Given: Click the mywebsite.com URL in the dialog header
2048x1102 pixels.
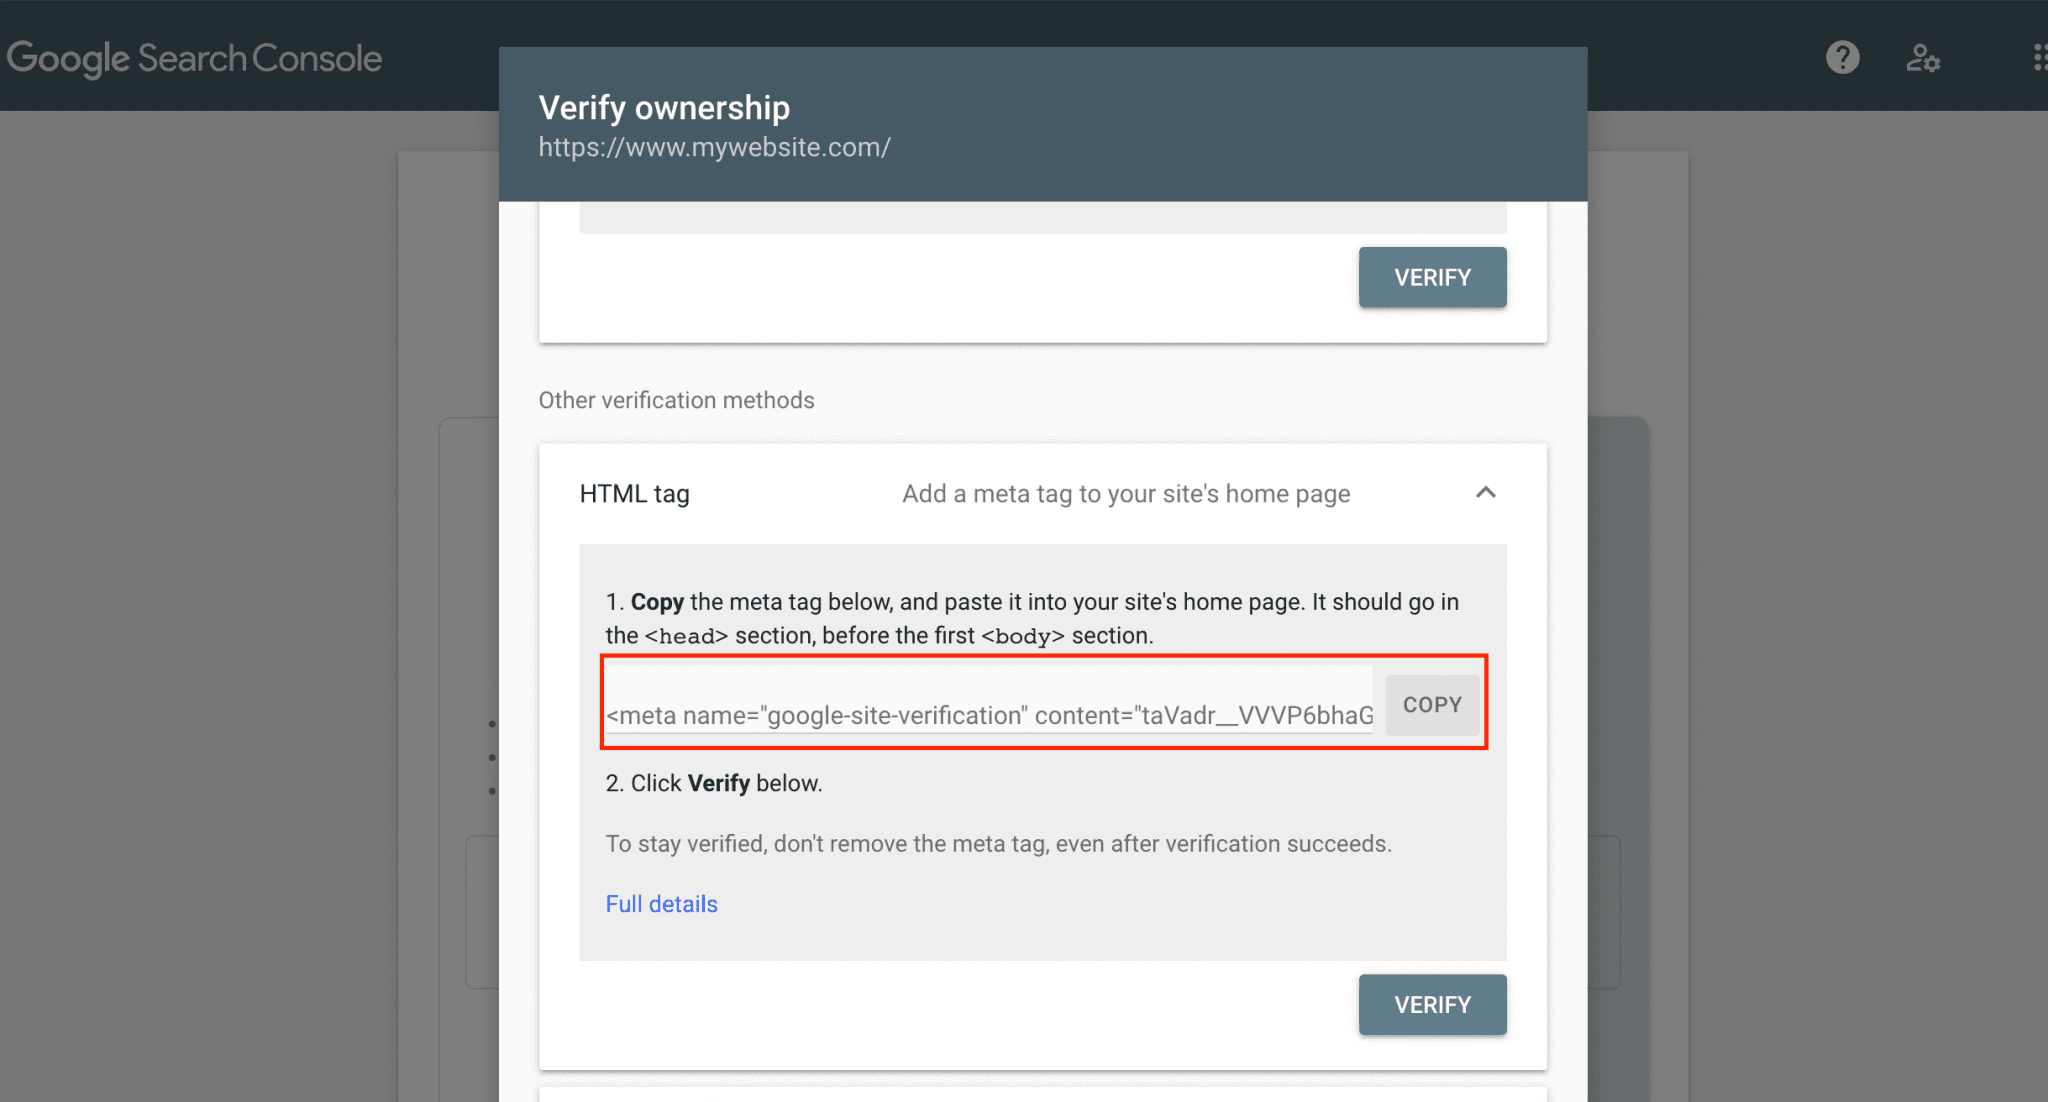Looking at the screenshot, I should pos(714,147).
